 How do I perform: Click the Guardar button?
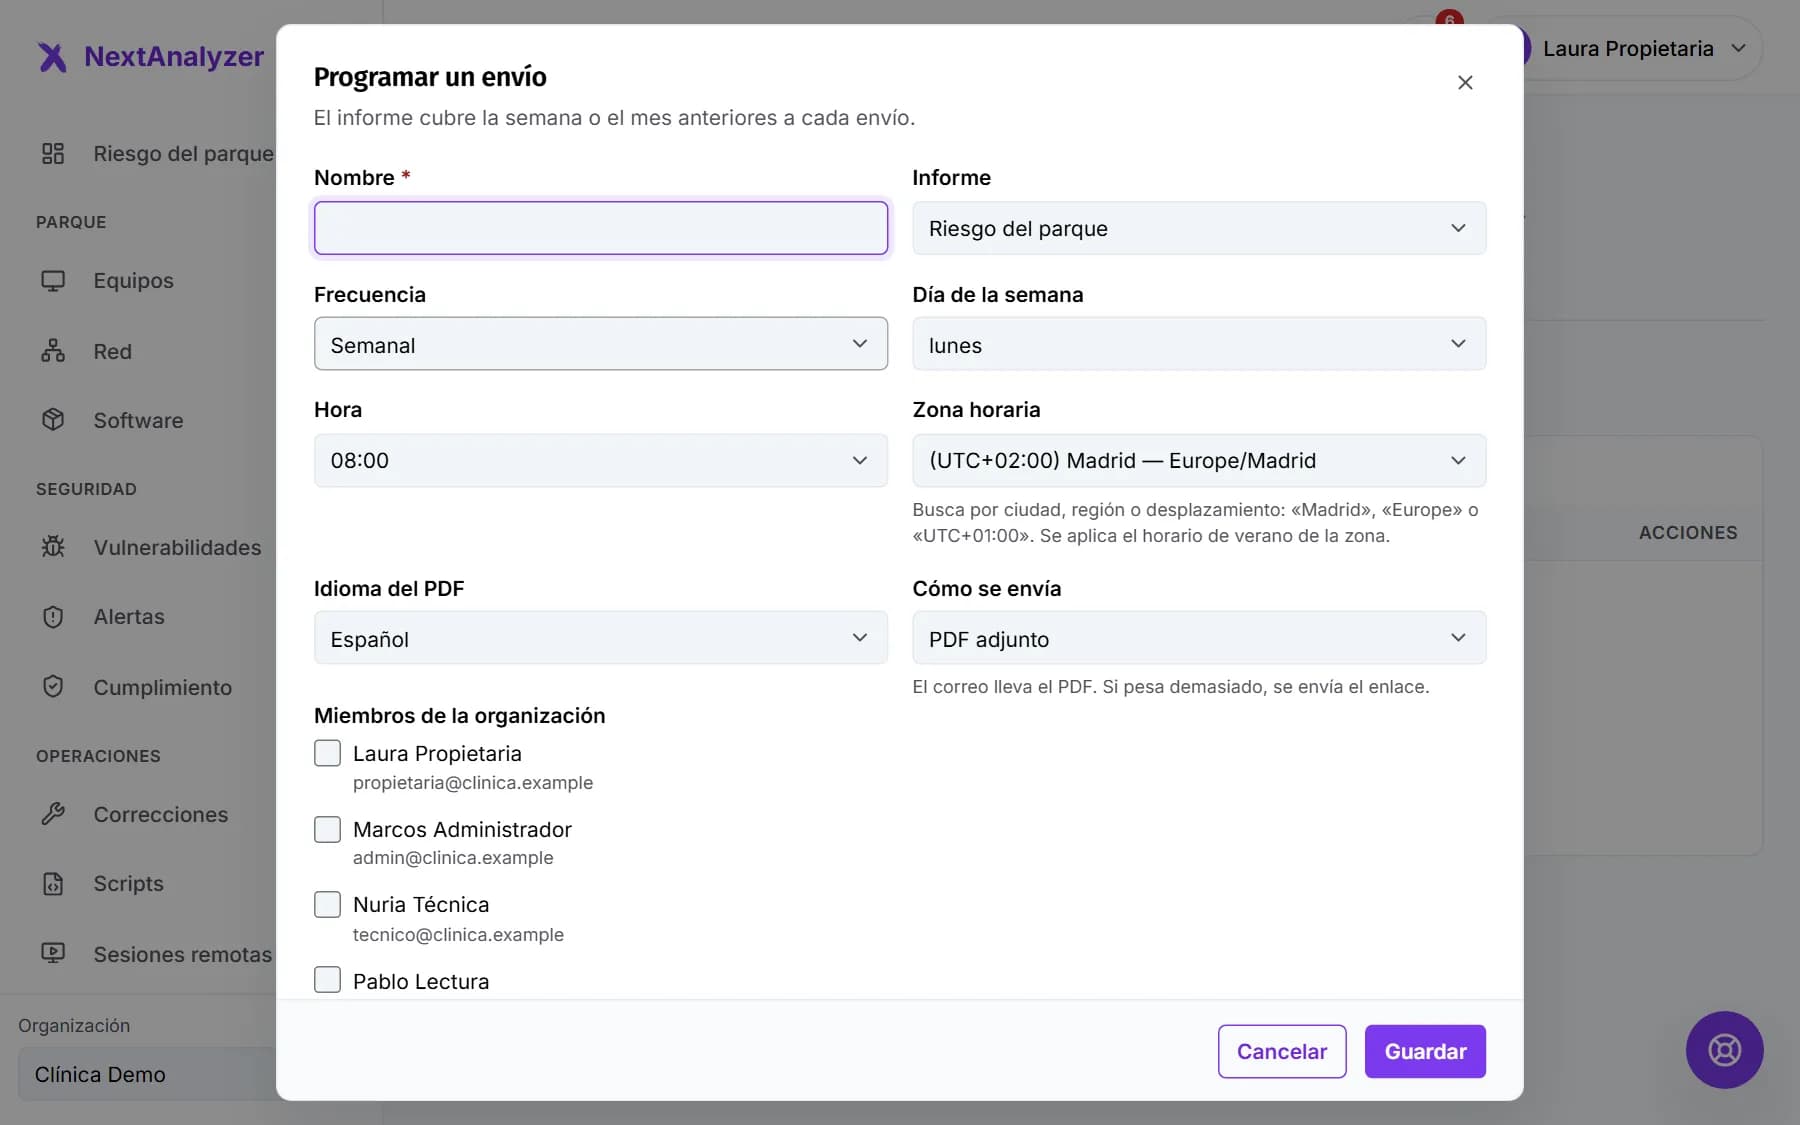pos(1425,1051)
